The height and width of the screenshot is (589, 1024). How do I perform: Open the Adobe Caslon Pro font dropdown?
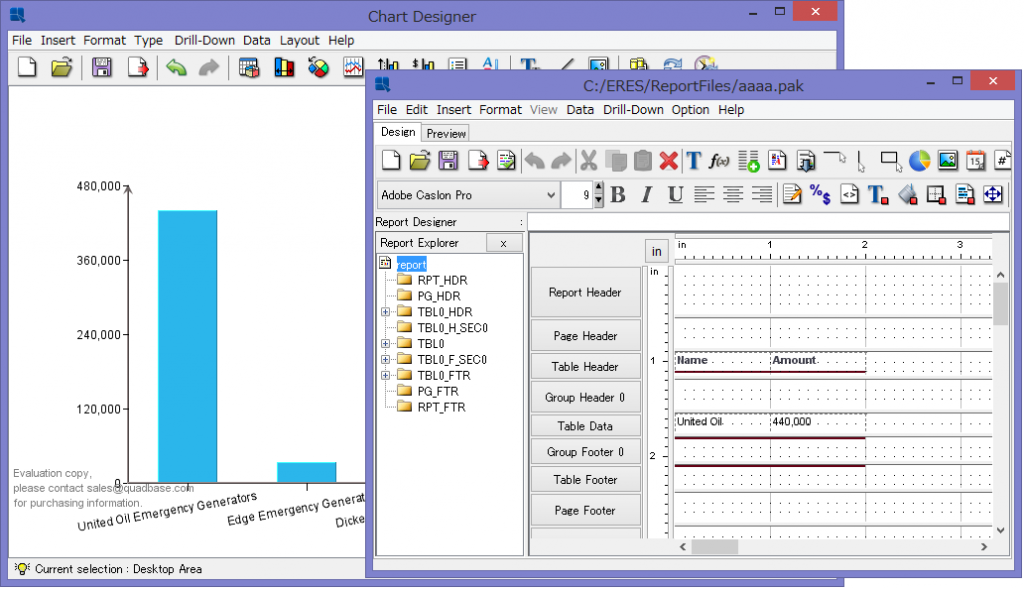(550, 195)
